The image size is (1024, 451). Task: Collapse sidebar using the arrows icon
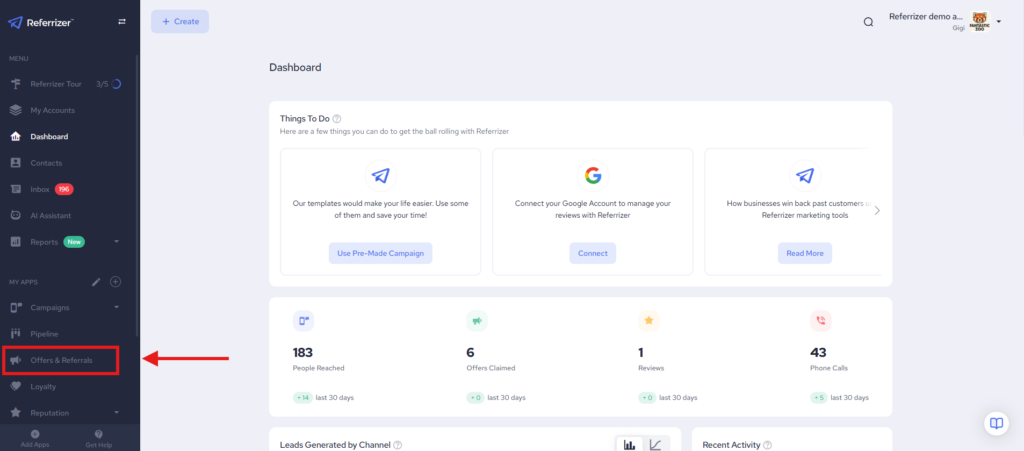click(x=122, y=21)
